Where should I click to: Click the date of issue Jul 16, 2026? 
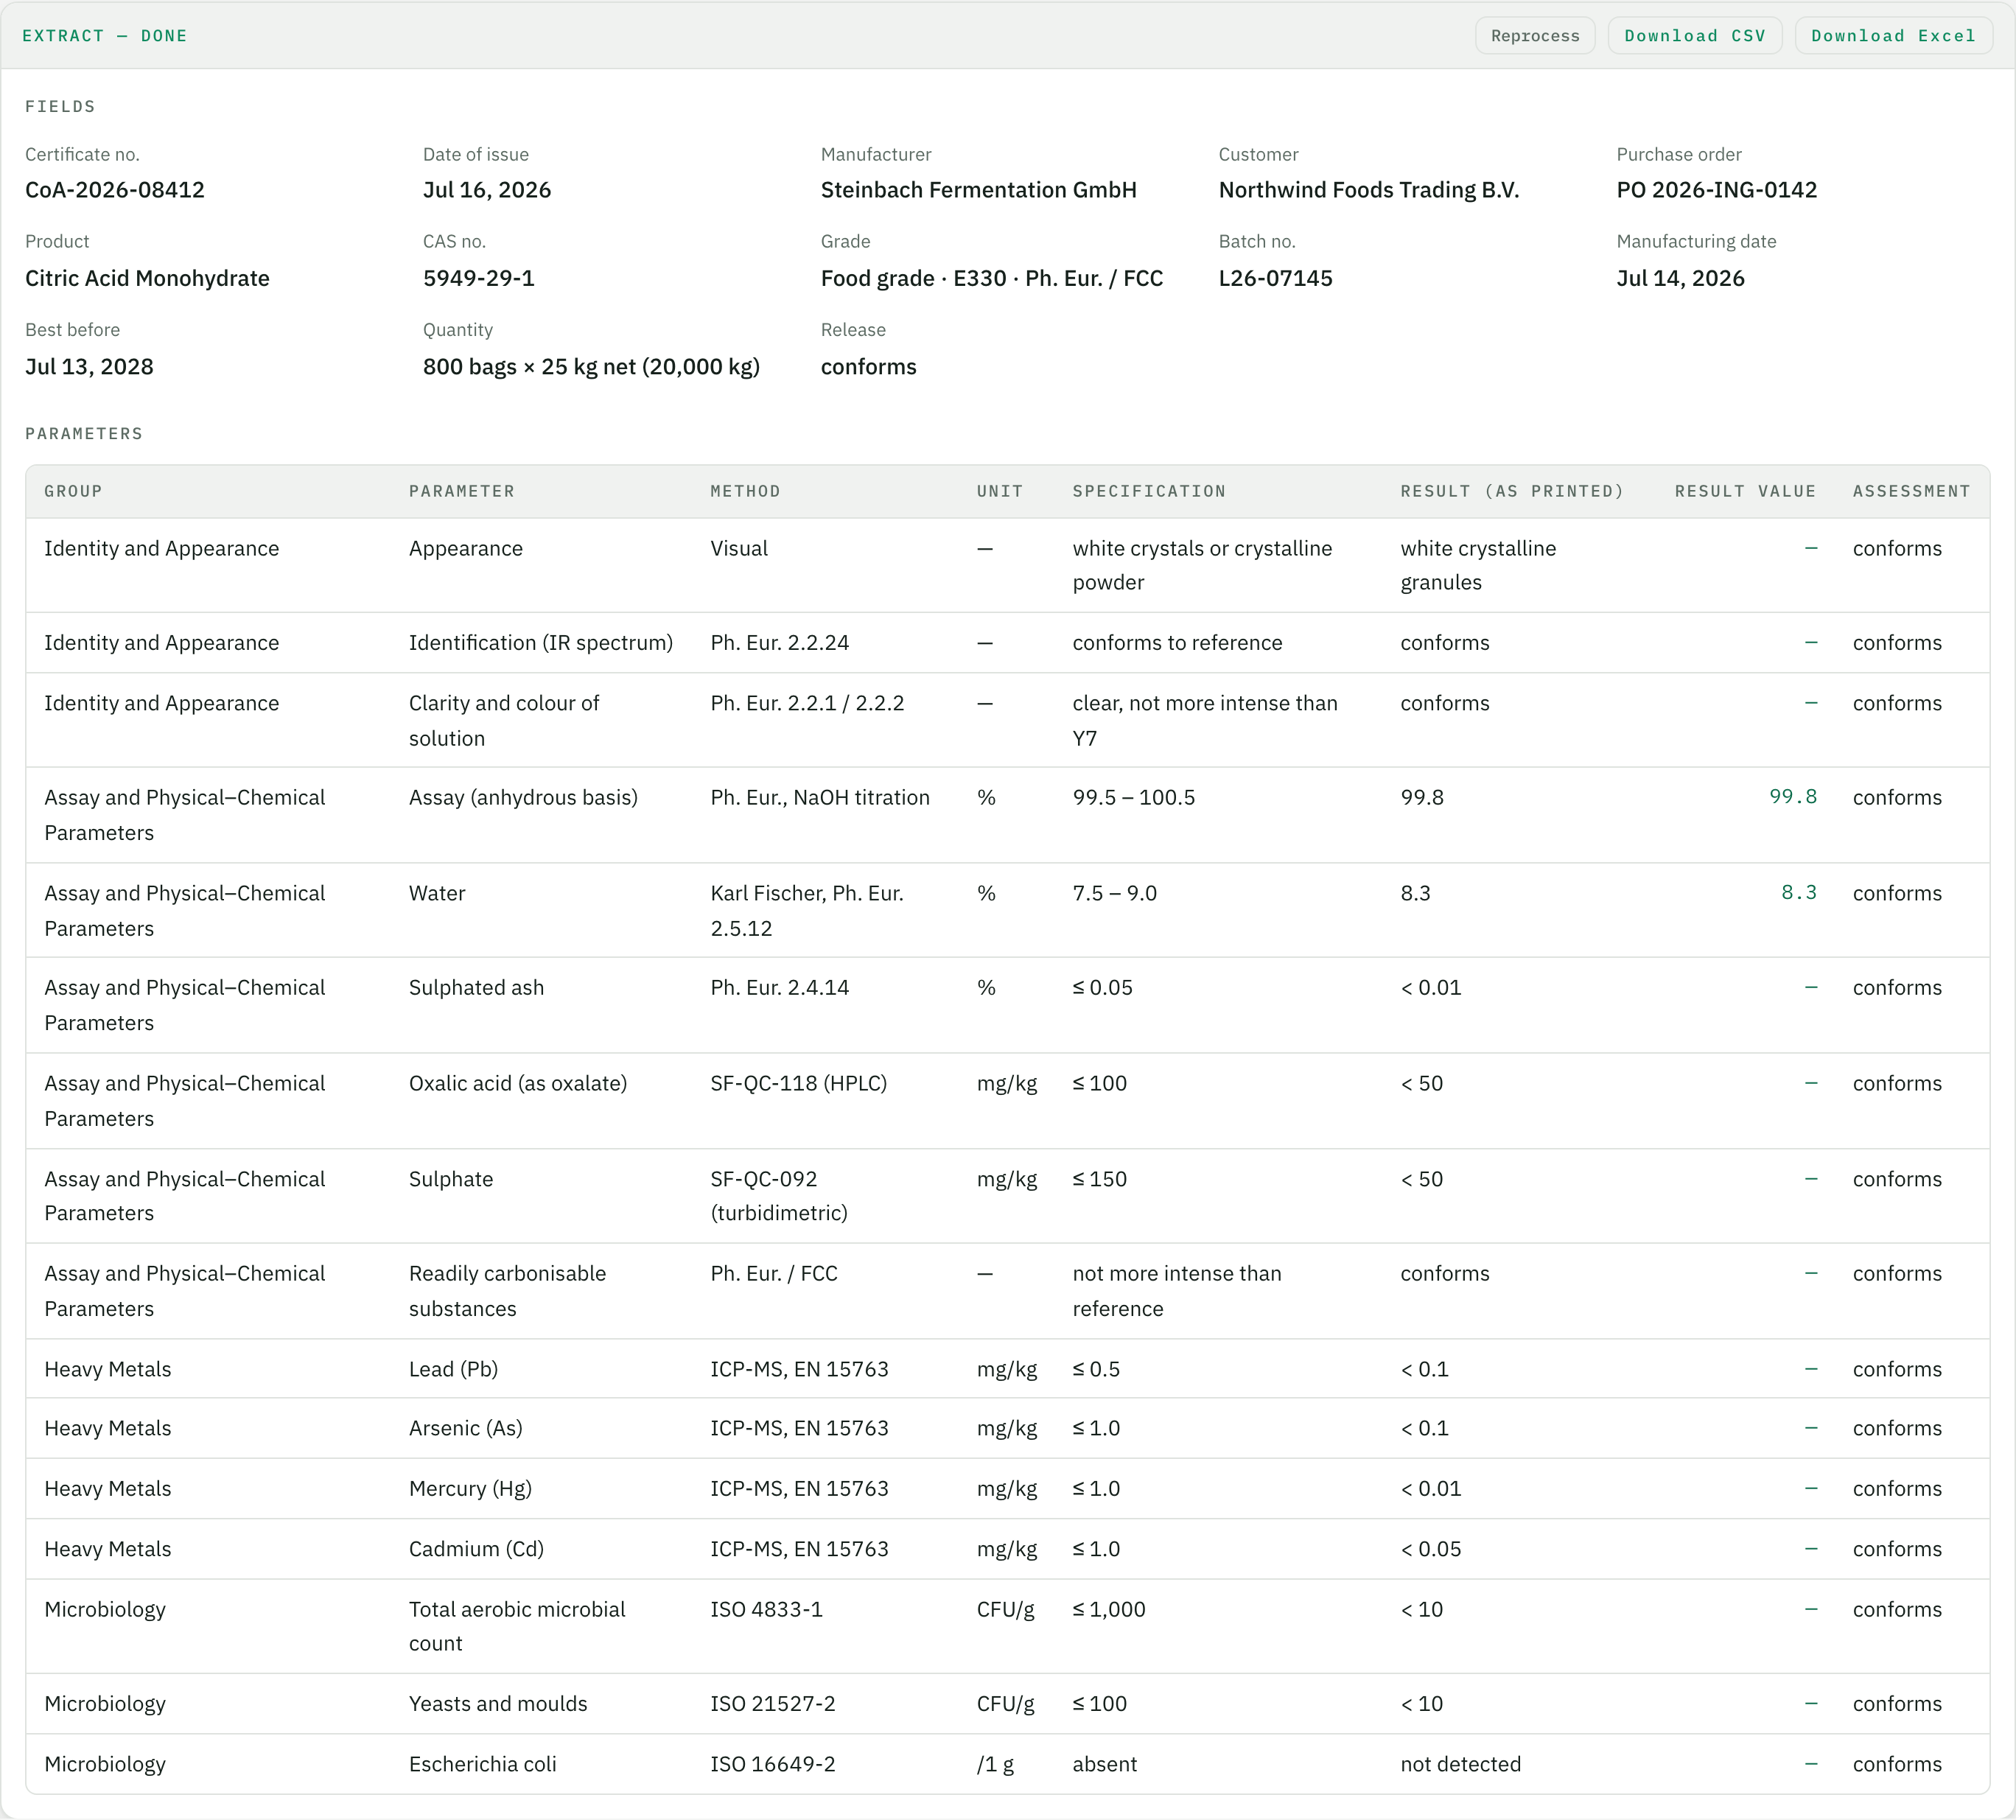[x=487, y=190]
